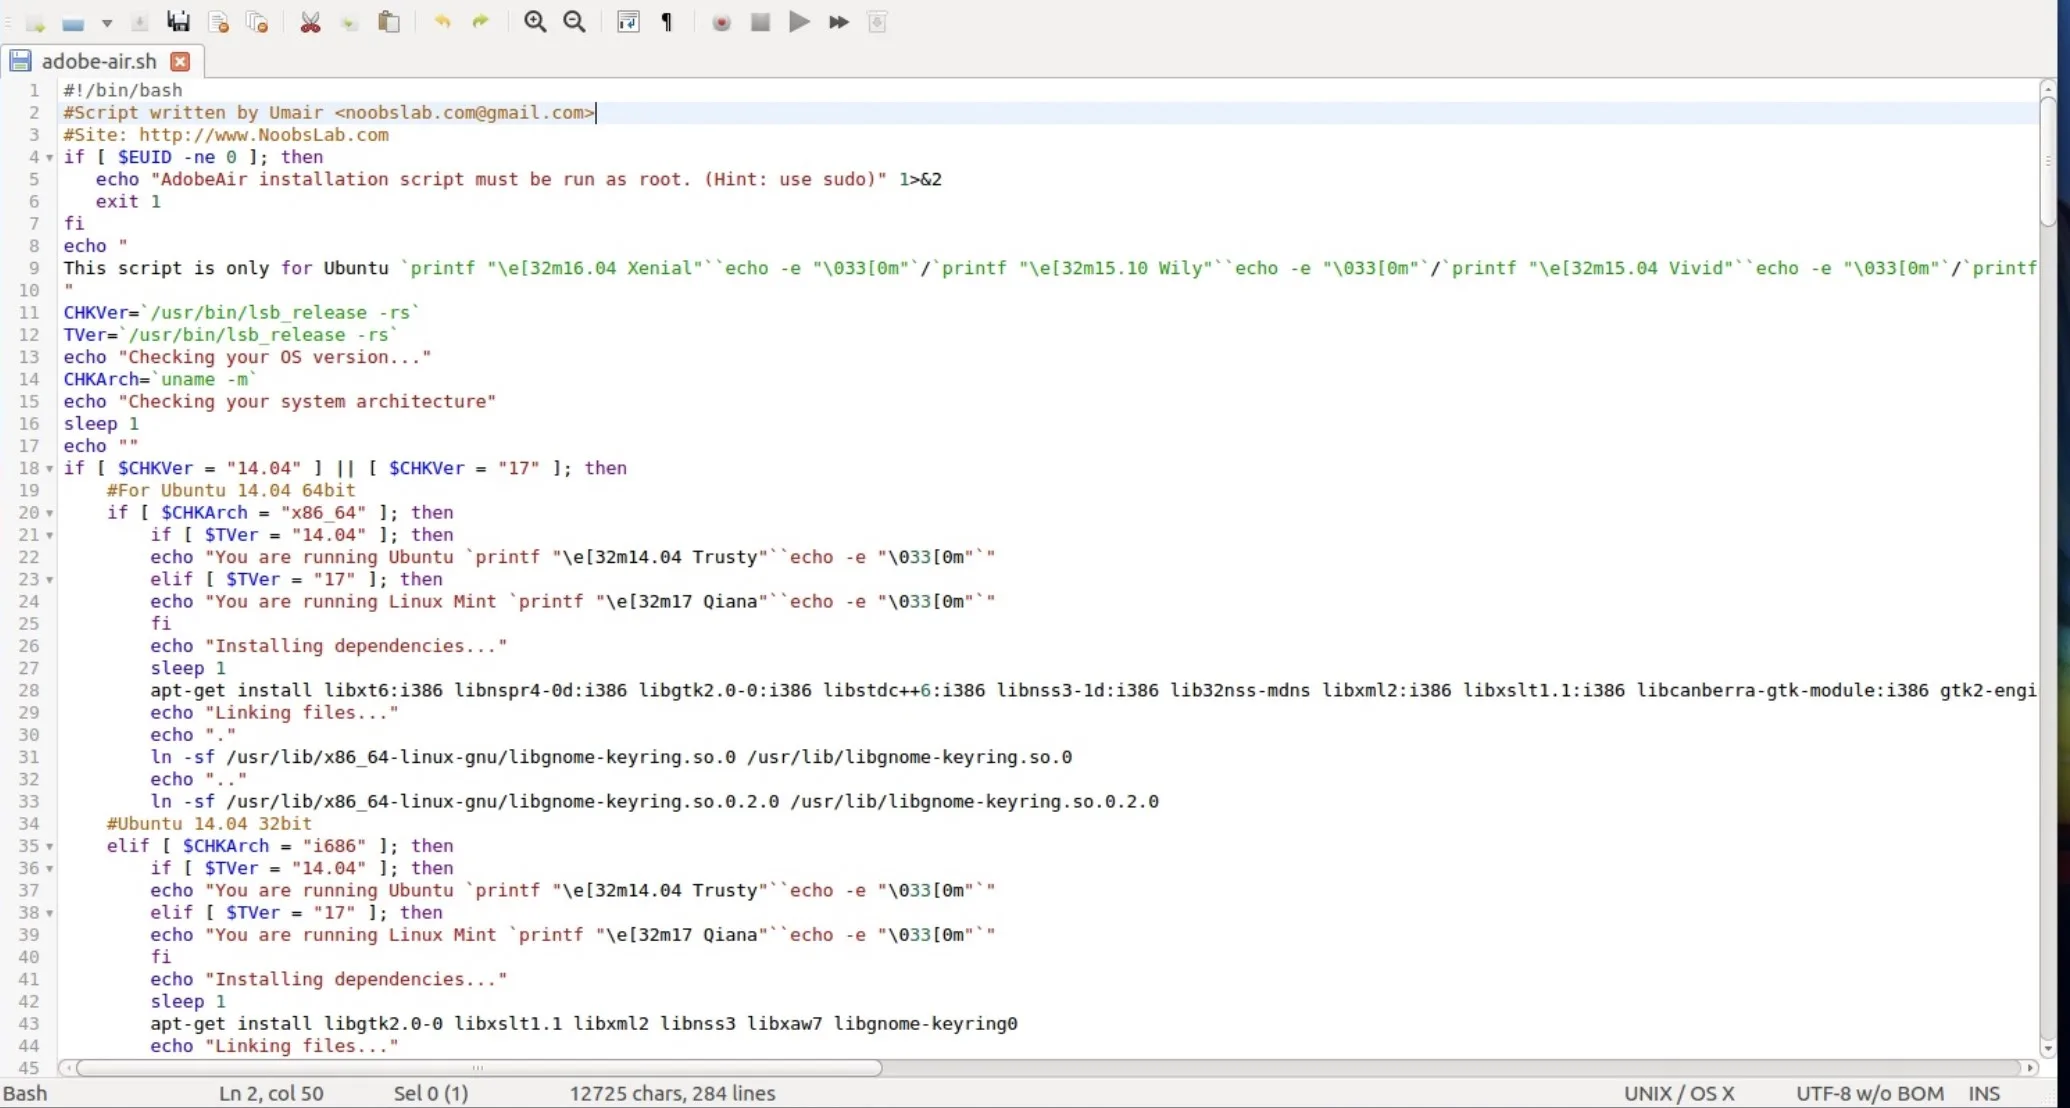Click the Close All documents icon
This screenshot has height=1108, width=2070.
pyautogui.click(x=257, y=22)
